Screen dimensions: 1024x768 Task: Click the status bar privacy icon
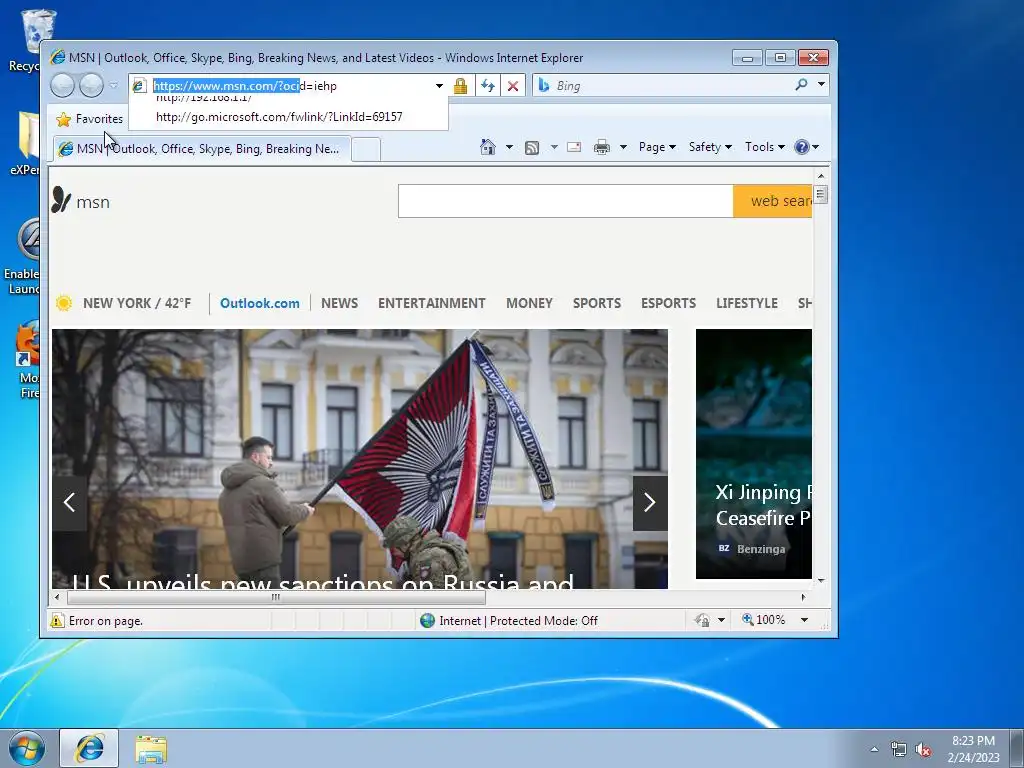[x=703, y=620]
